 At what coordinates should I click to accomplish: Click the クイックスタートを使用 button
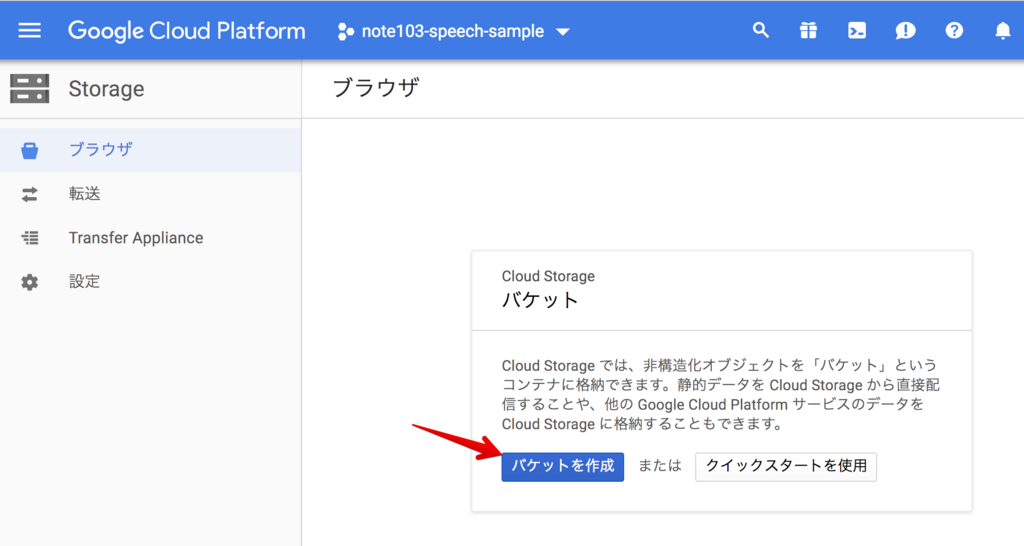pos(786,466)
